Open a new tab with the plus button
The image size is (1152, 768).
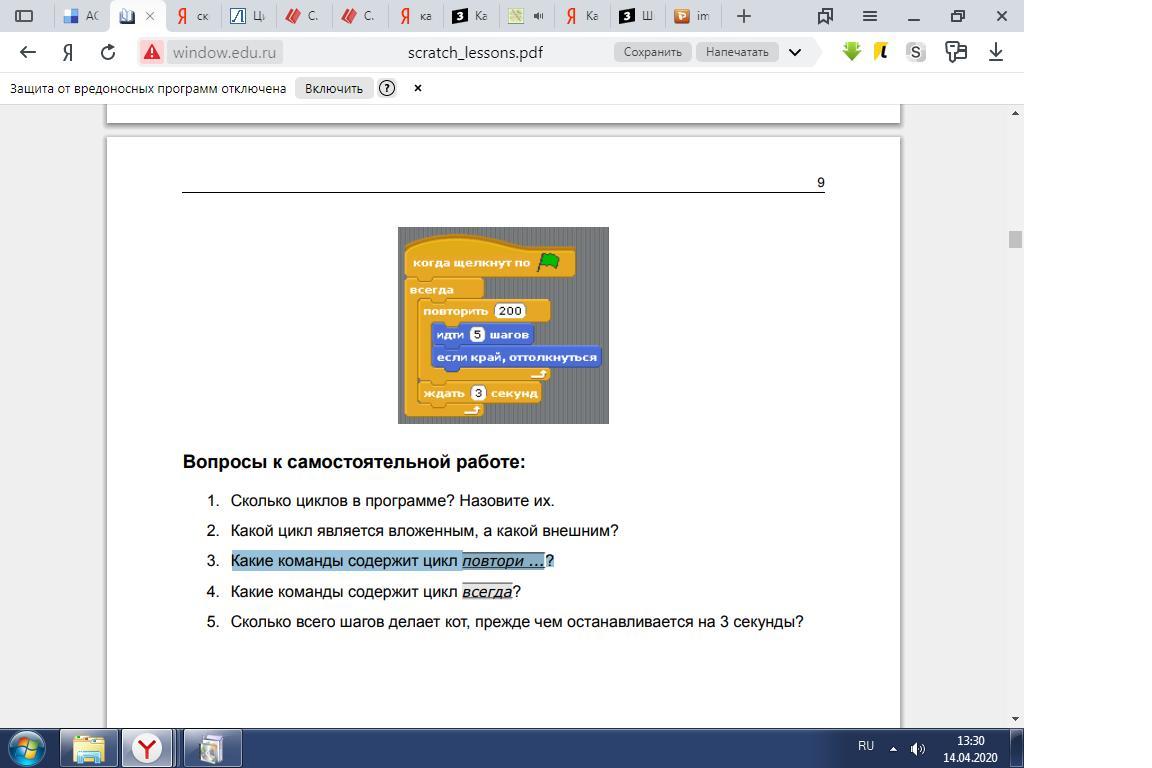tap(744, 16)
